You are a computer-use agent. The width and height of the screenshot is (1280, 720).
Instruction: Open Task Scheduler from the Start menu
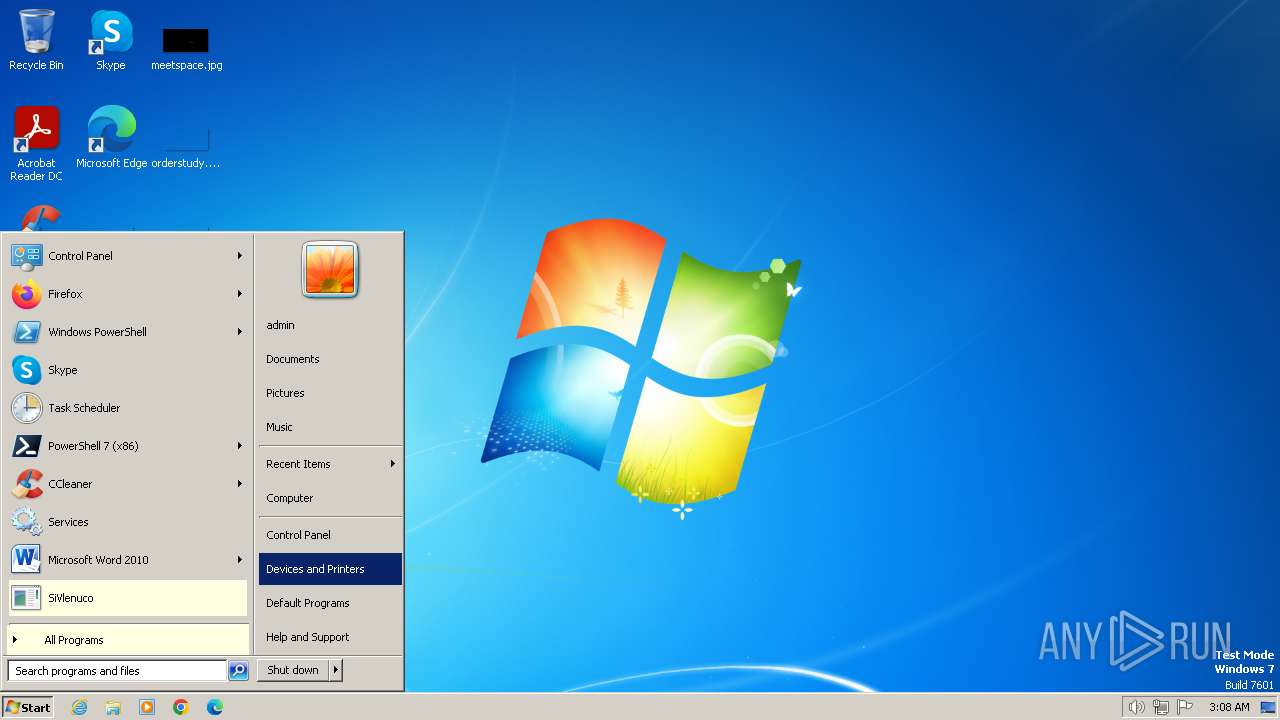(128, 408)
